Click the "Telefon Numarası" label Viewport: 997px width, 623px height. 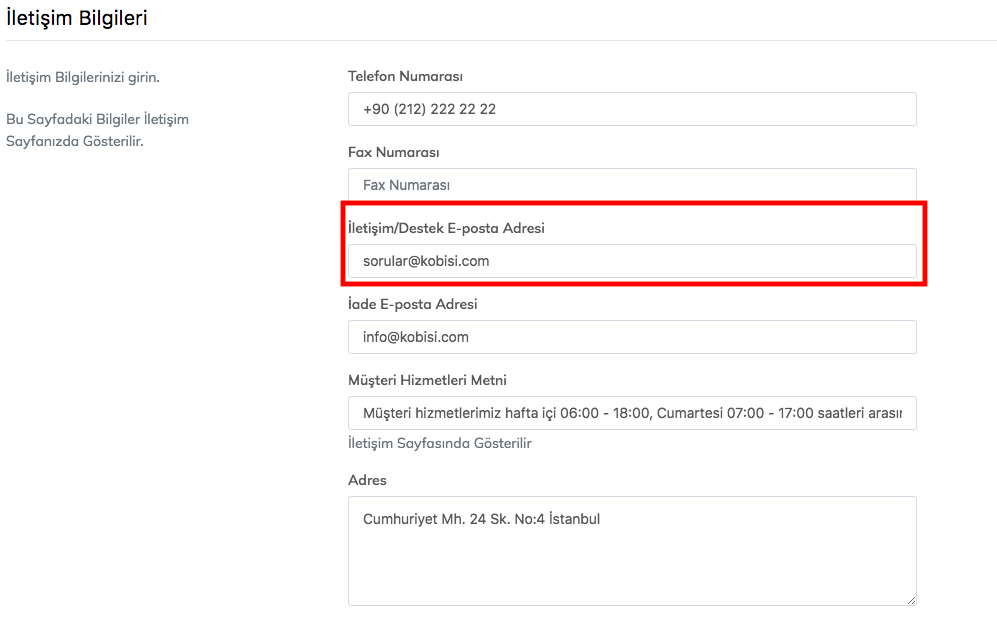coord(405,76)
